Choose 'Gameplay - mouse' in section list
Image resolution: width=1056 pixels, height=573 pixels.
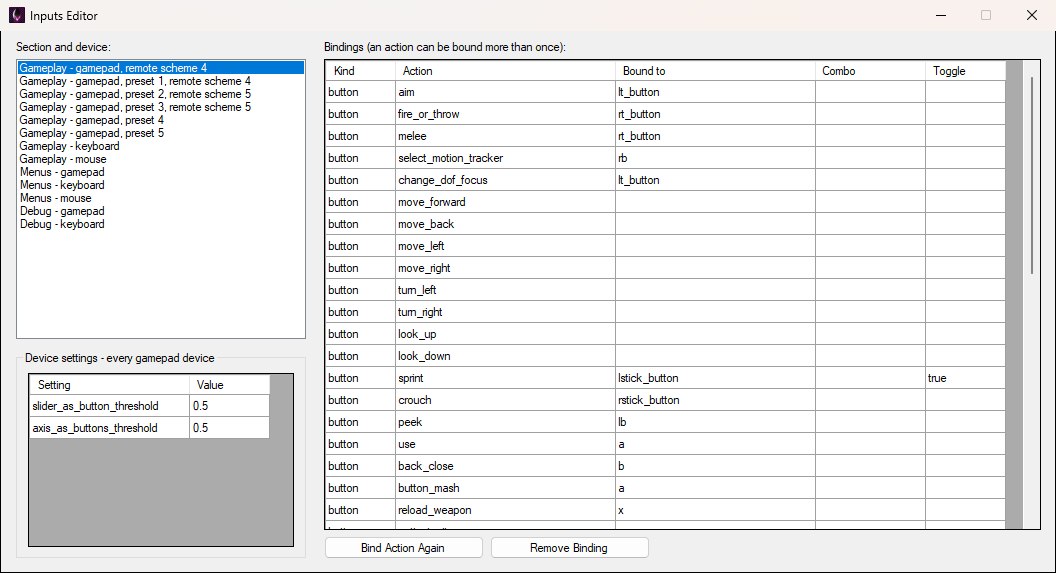161,159
